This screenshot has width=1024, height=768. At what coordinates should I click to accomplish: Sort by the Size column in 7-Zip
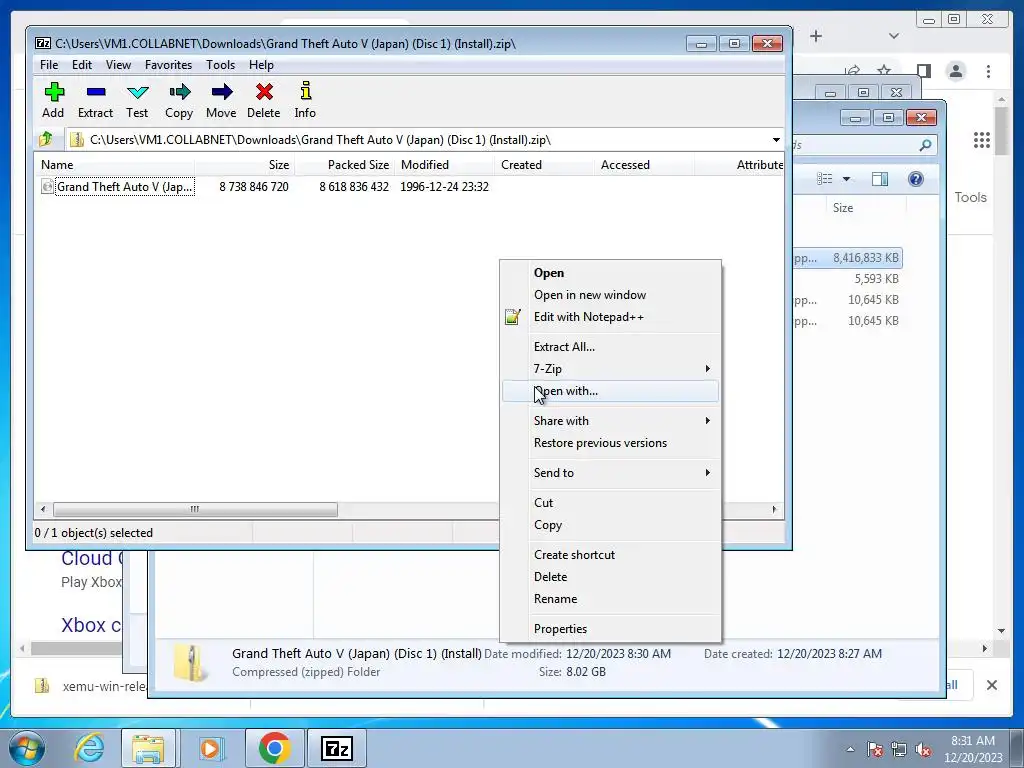pyautogui.click(x=244, y=165)
